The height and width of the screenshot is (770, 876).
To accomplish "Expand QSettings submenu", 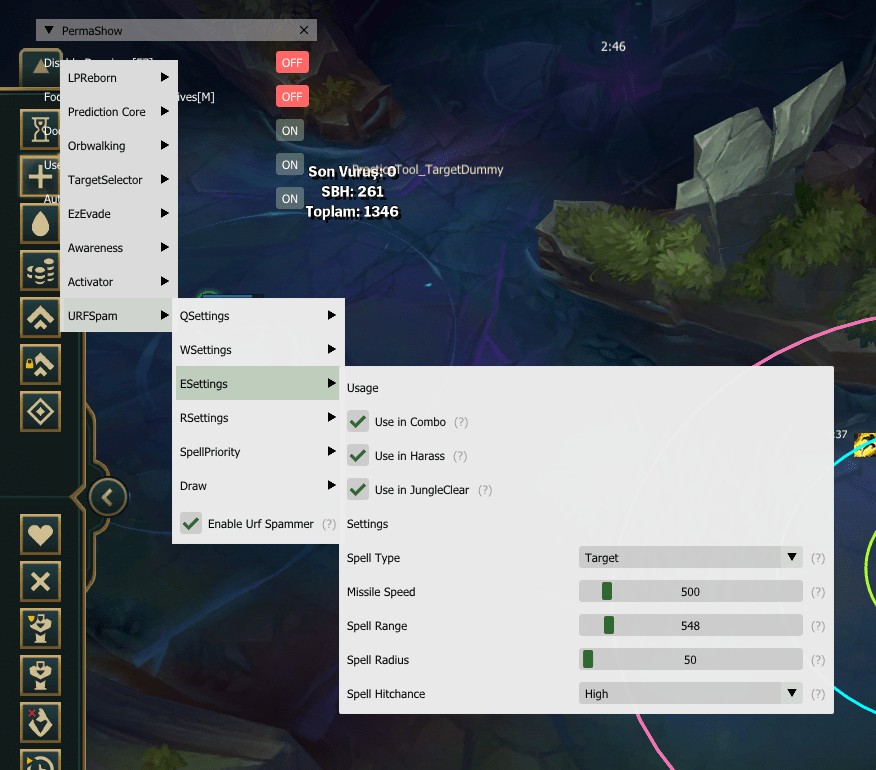I will pos(258,316).
